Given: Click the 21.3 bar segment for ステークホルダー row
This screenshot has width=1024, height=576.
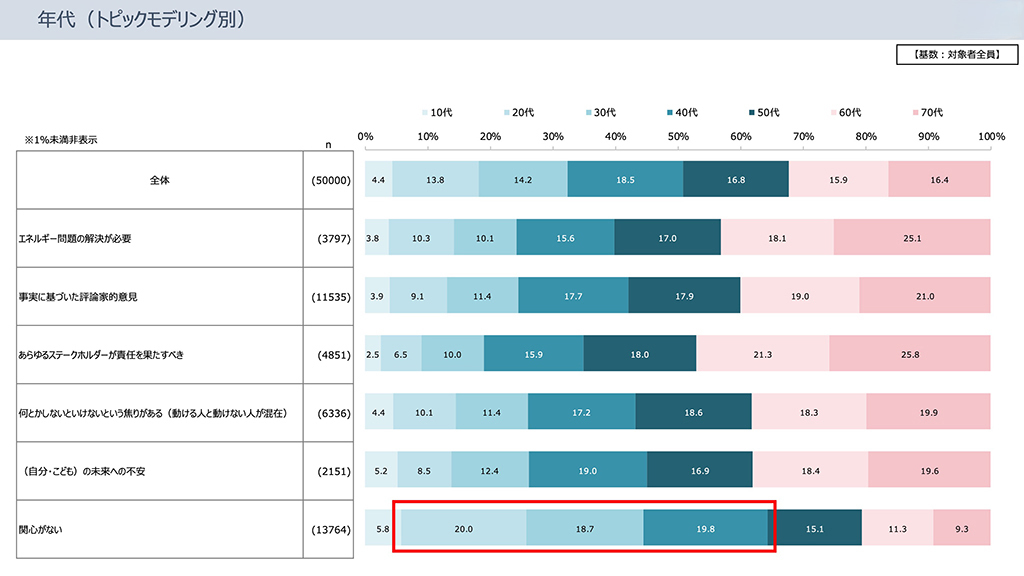Looking at the screenshot, I should 763,354.
